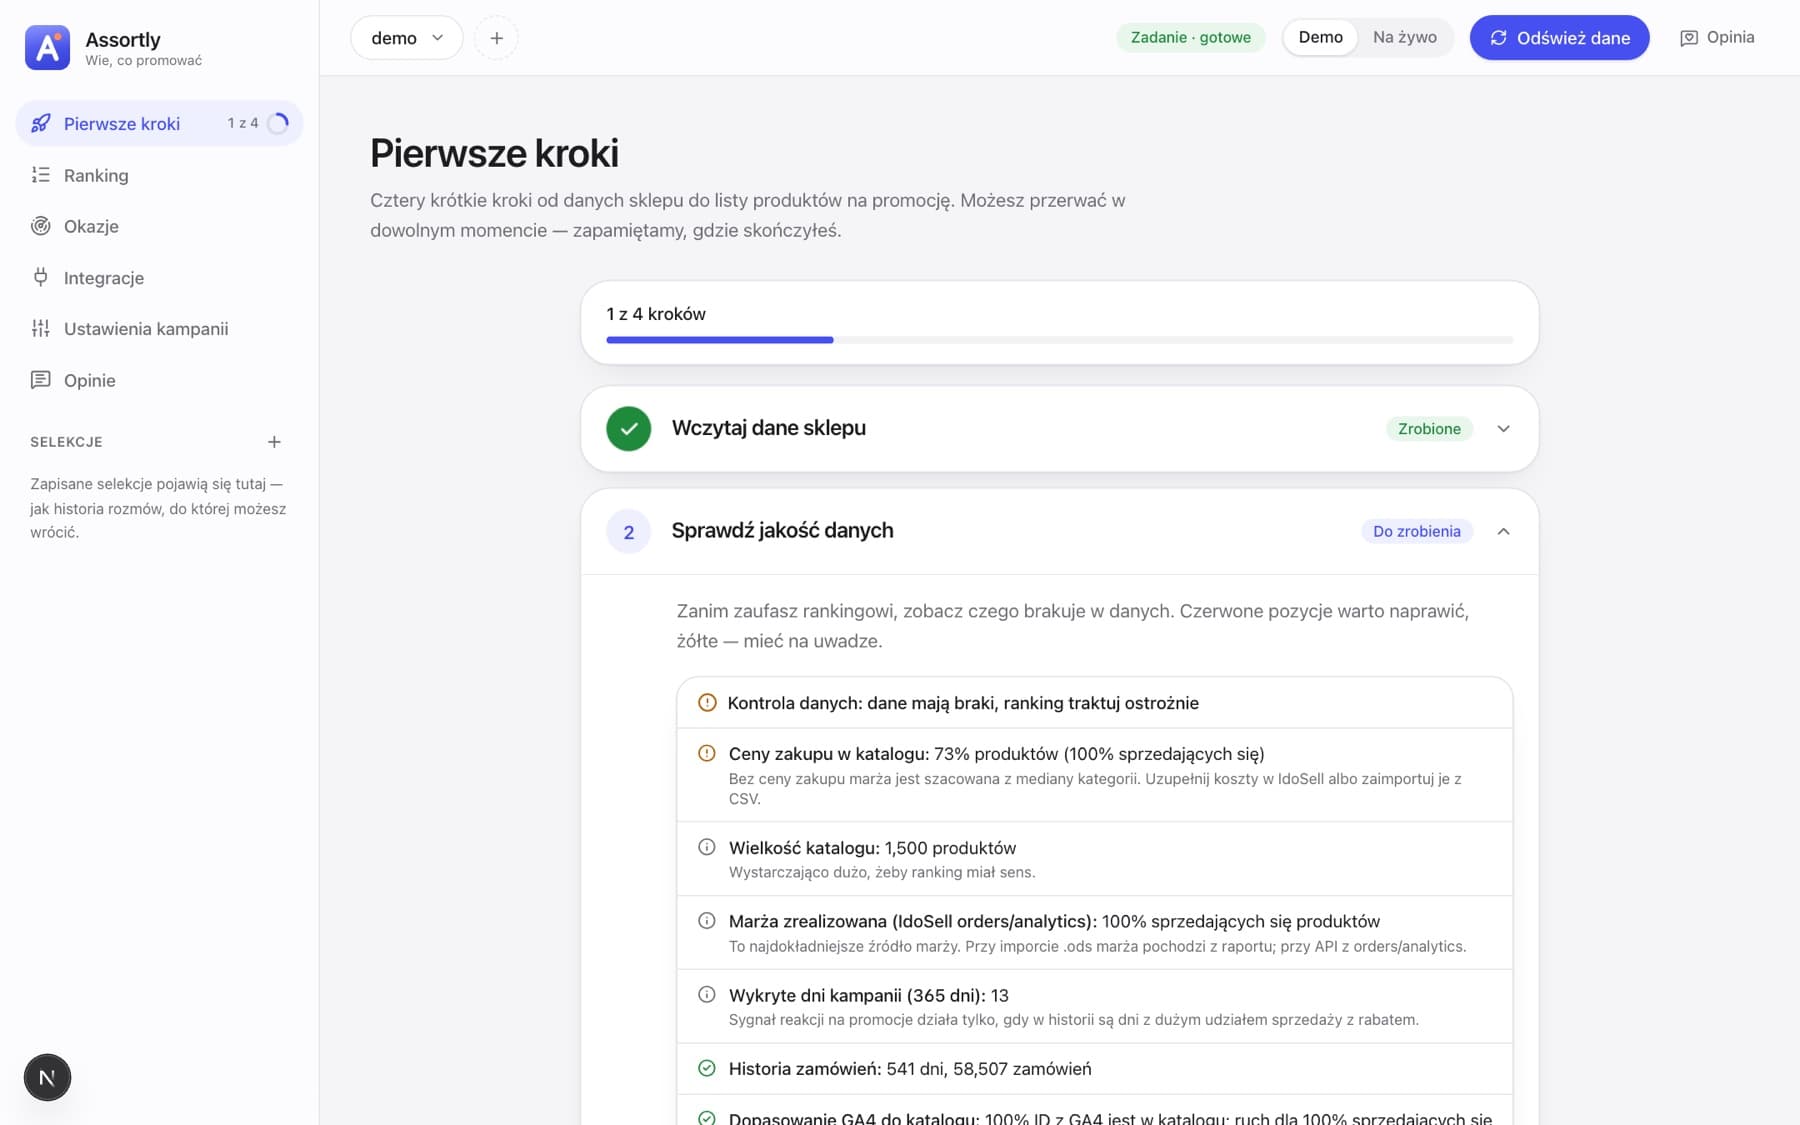Click Wykryte dni kampanii (365 dni): 13
Image resolution: width=1800 pixels, height=1125 pixels.
point(868,995)
